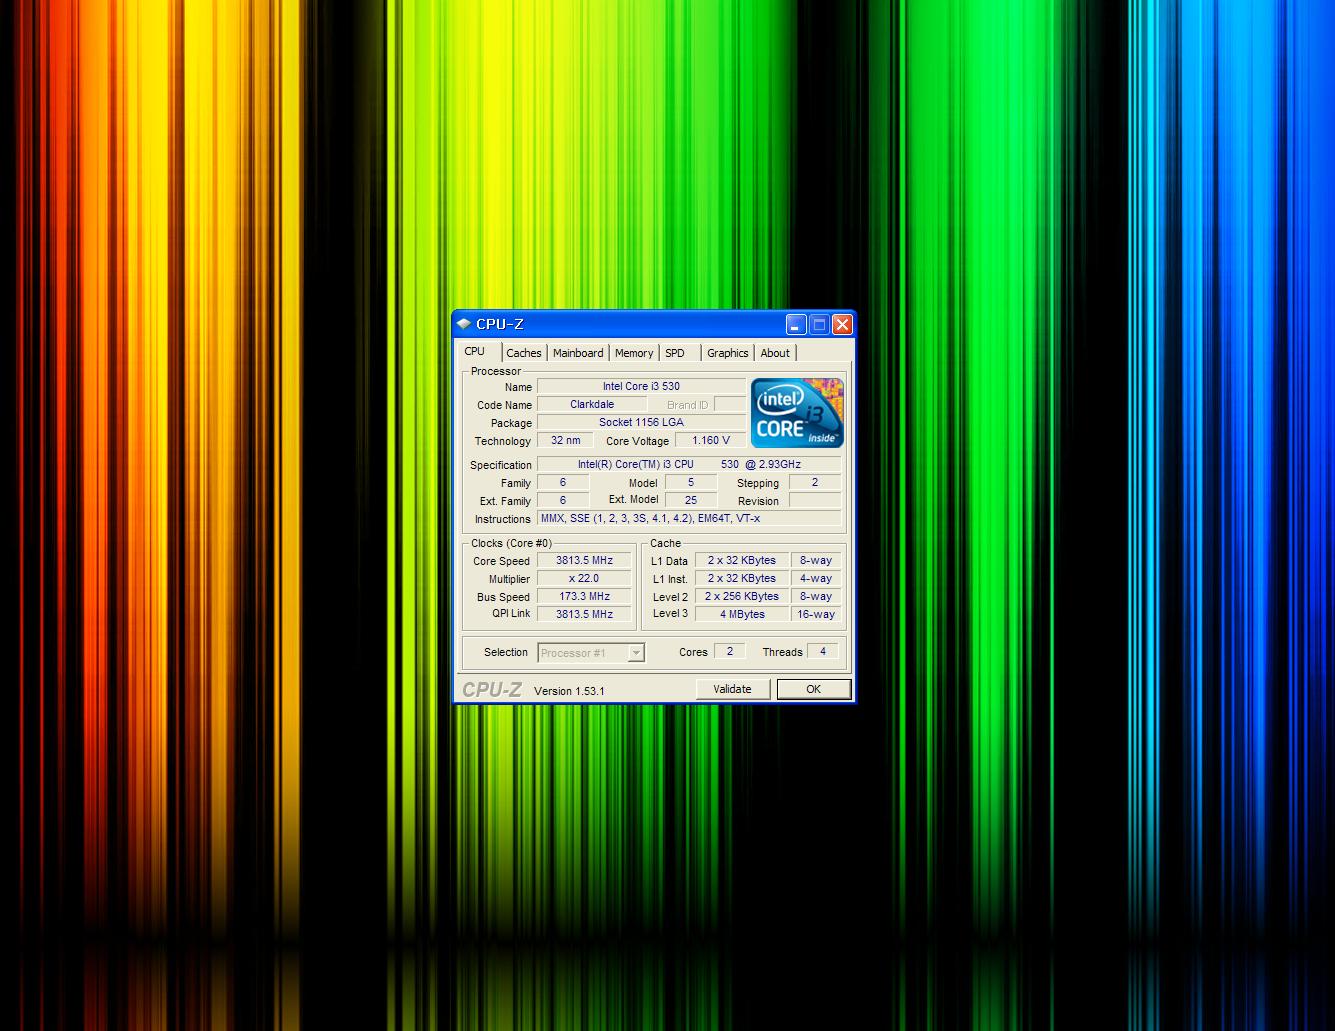Click the Threads value 4

(823, 651)
